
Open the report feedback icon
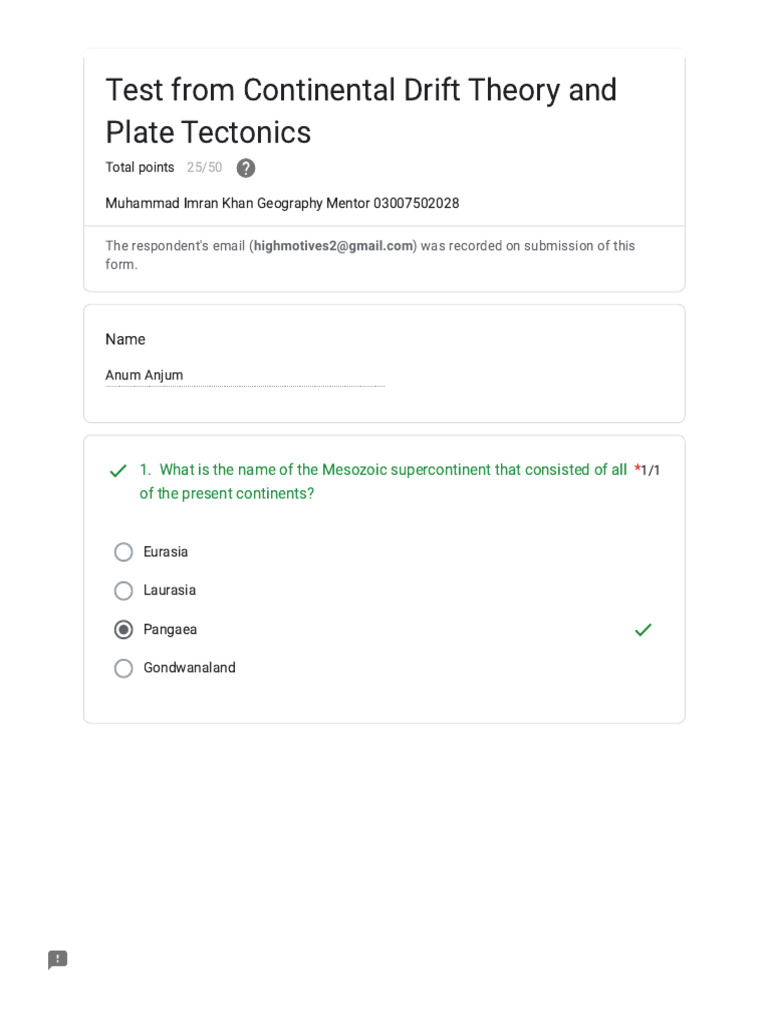pos(58,960)
